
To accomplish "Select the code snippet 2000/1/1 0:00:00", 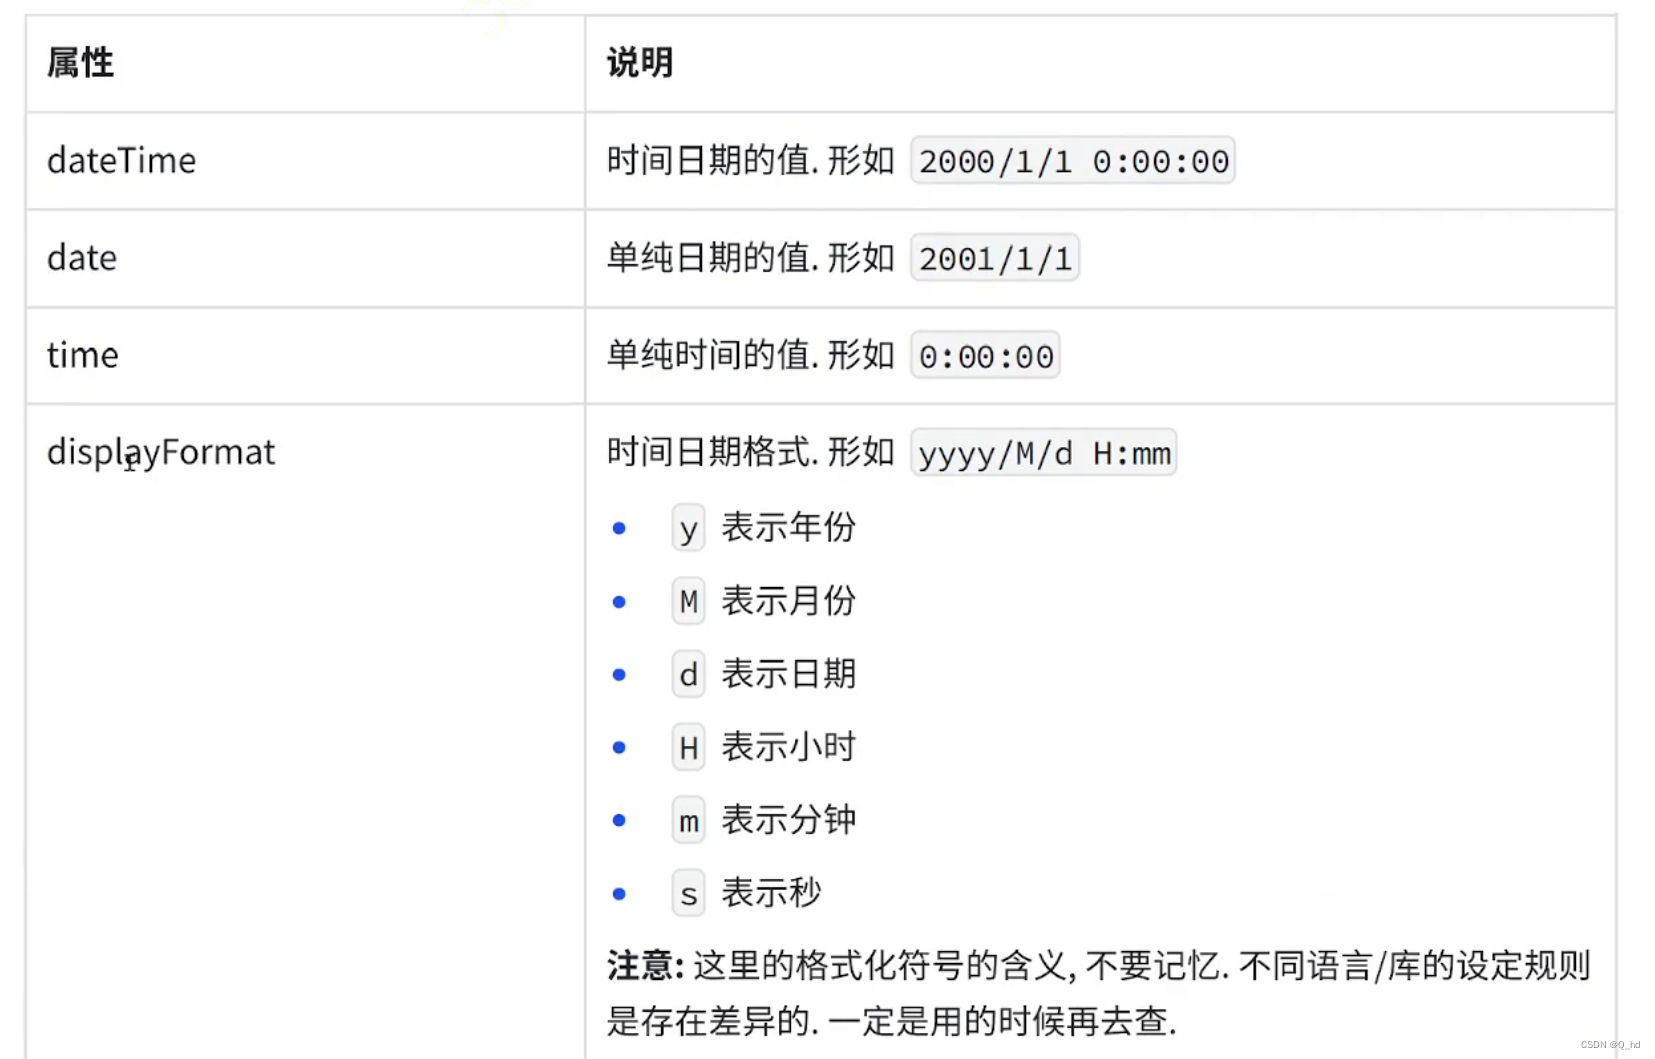I will click(x=1072, y=160).
